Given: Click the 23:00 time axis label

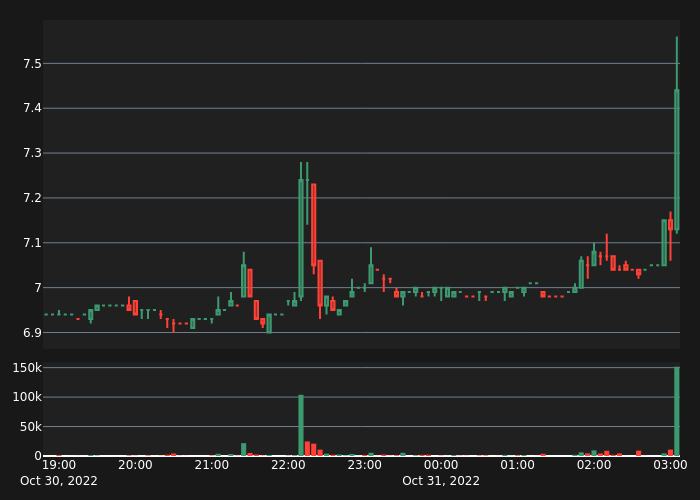Looking at the screenshot, I should click(x=365, y=465).
